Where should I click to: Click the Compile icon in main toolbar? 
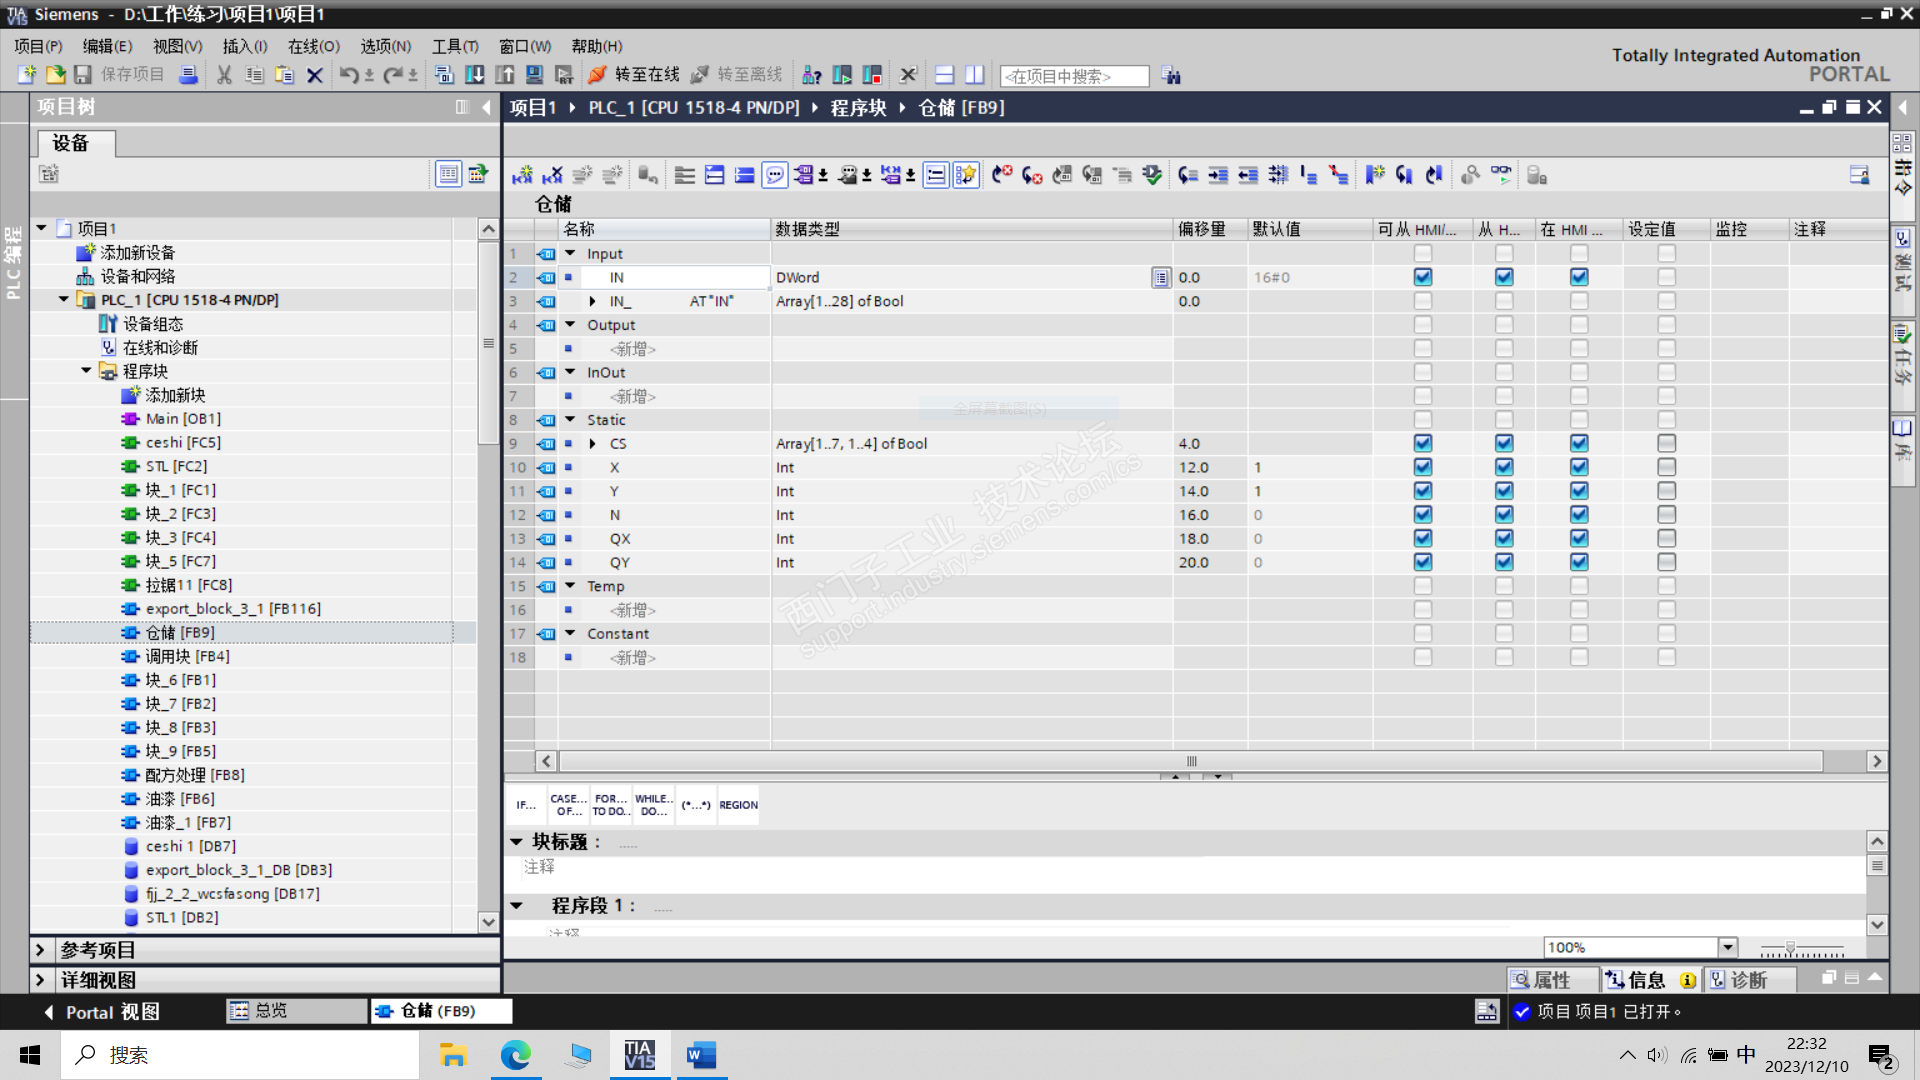click(444, 75)
